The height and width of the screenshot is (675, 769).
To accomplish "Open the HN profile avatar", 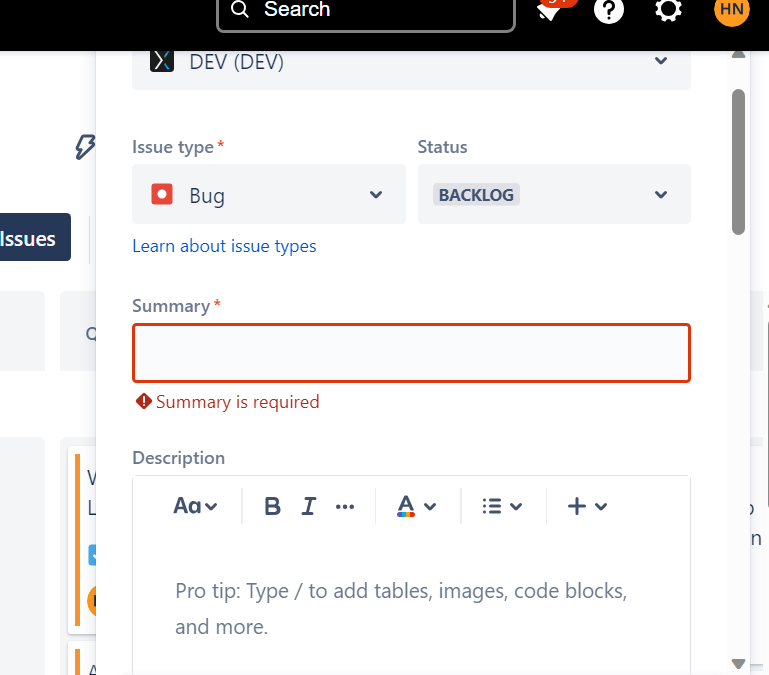I will tap(732, 10).
